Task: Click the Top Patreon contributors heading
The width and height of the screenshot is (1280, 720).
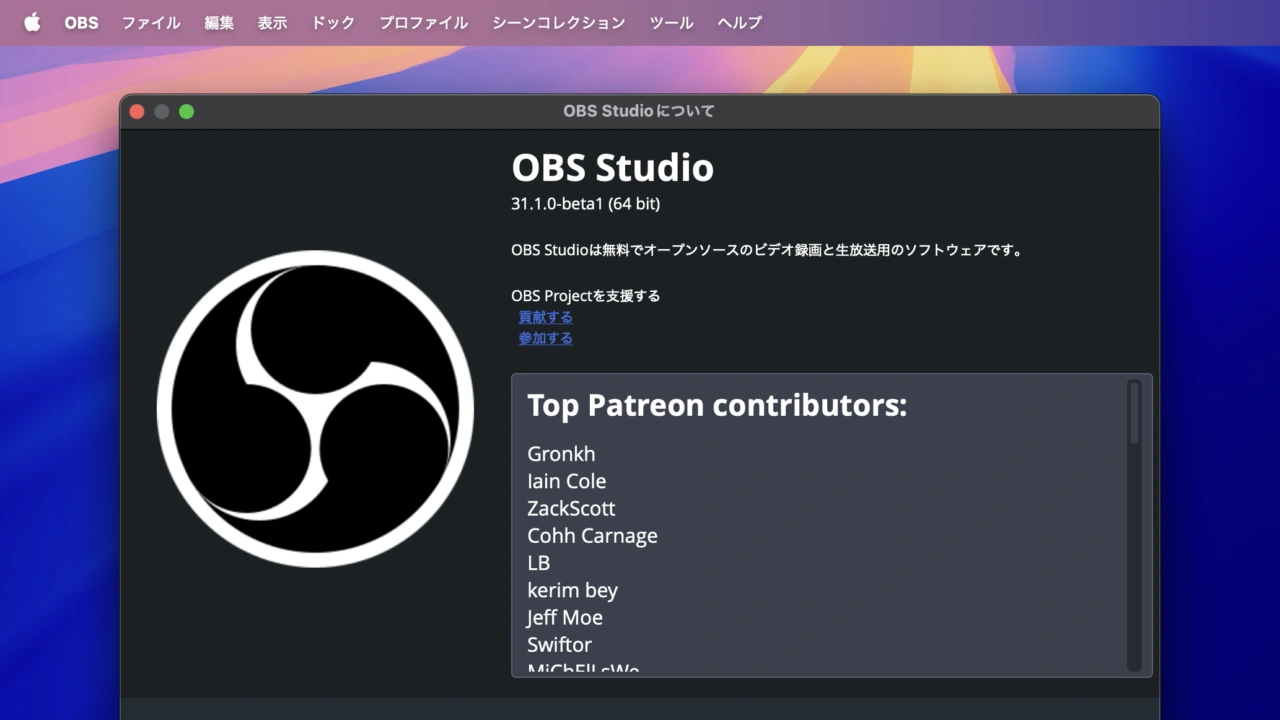Action: click(x=716, y=405)
